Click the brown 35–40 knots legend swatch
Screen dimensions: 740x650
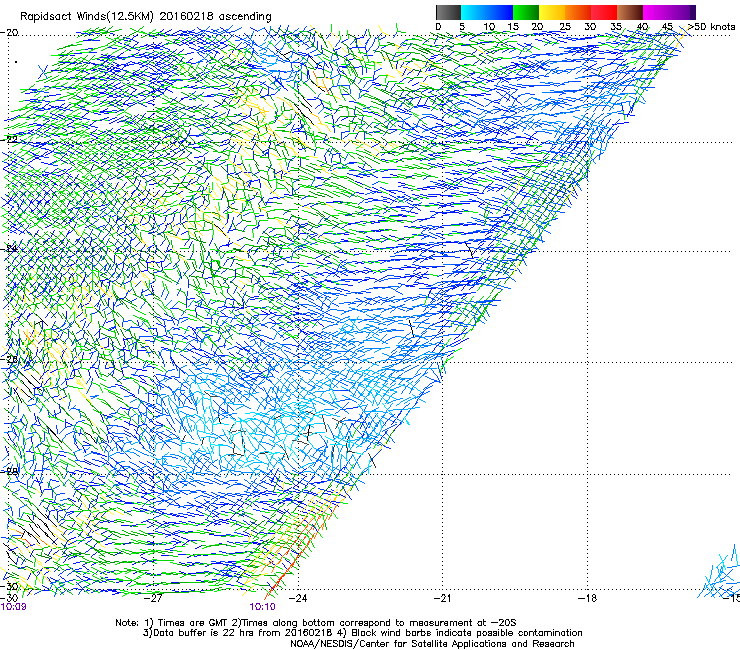[x=630, y=12]
